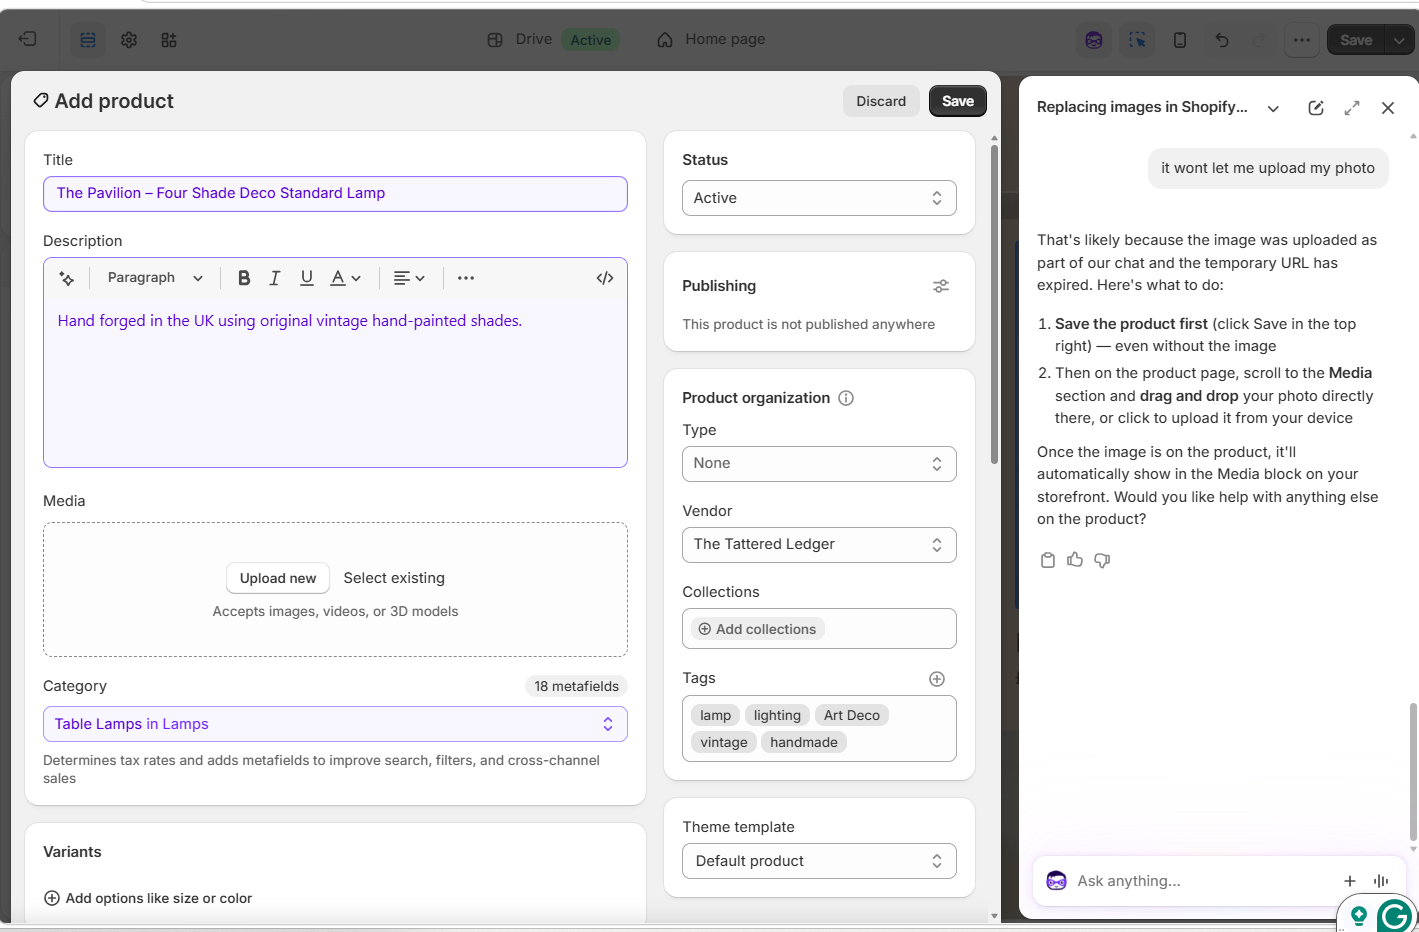
Task: Open the Category Table Lamps dropdown
Action: click(335, 724)
